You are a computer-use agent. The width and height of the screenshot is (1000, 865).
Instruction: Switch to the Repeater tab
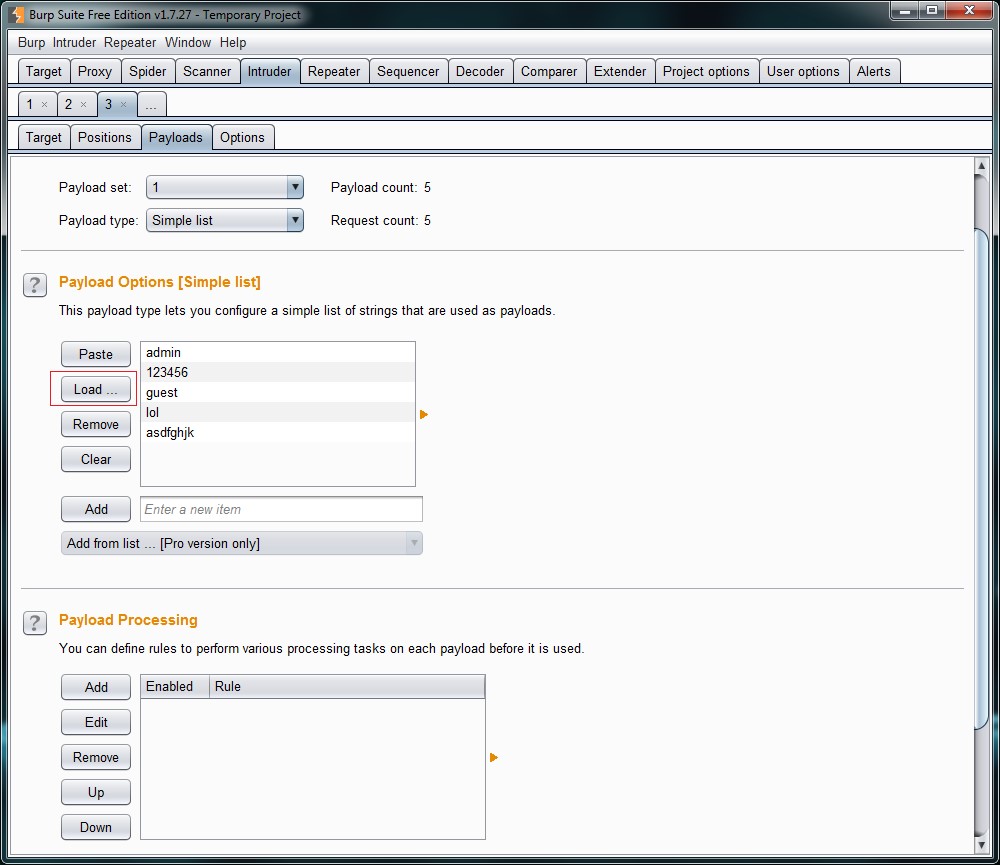tap(333, 71)
